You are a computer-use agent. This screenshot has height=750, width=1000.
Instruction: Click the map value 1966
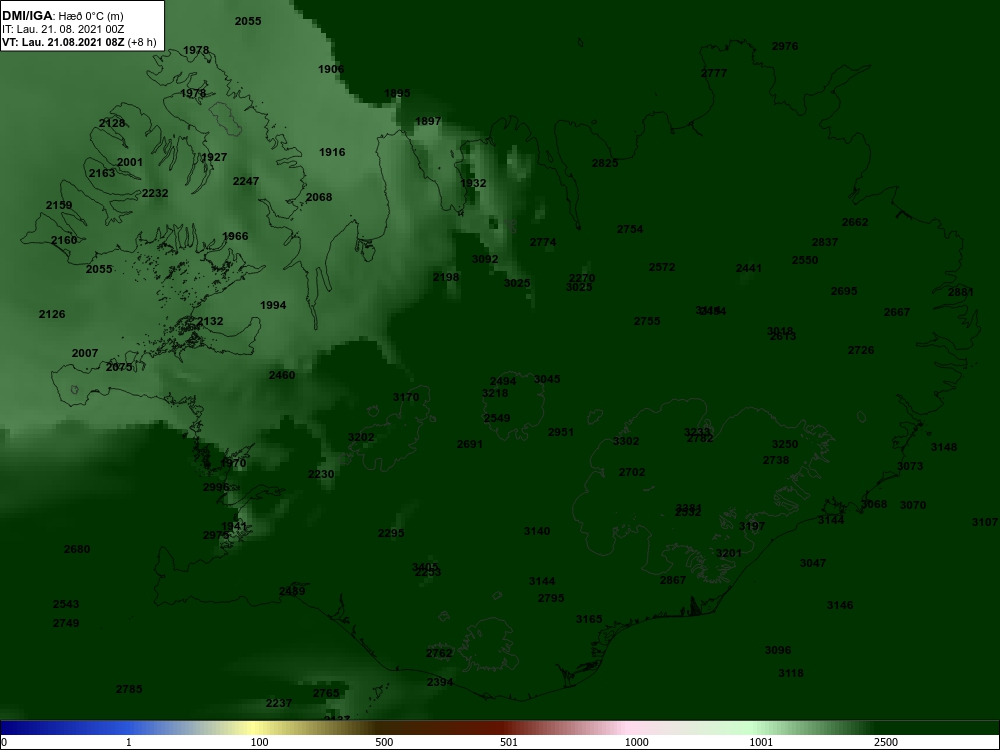pyautogui.click(x=235, y=236)
